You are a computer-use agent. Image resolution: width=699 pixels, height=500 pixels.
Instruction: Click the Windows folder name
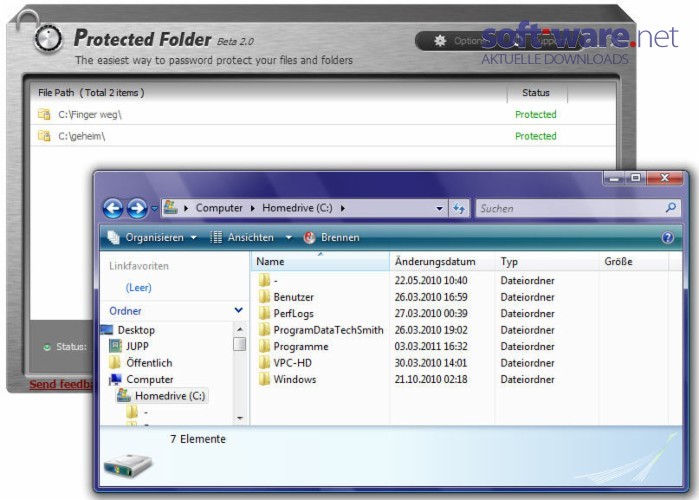(295, 380)
